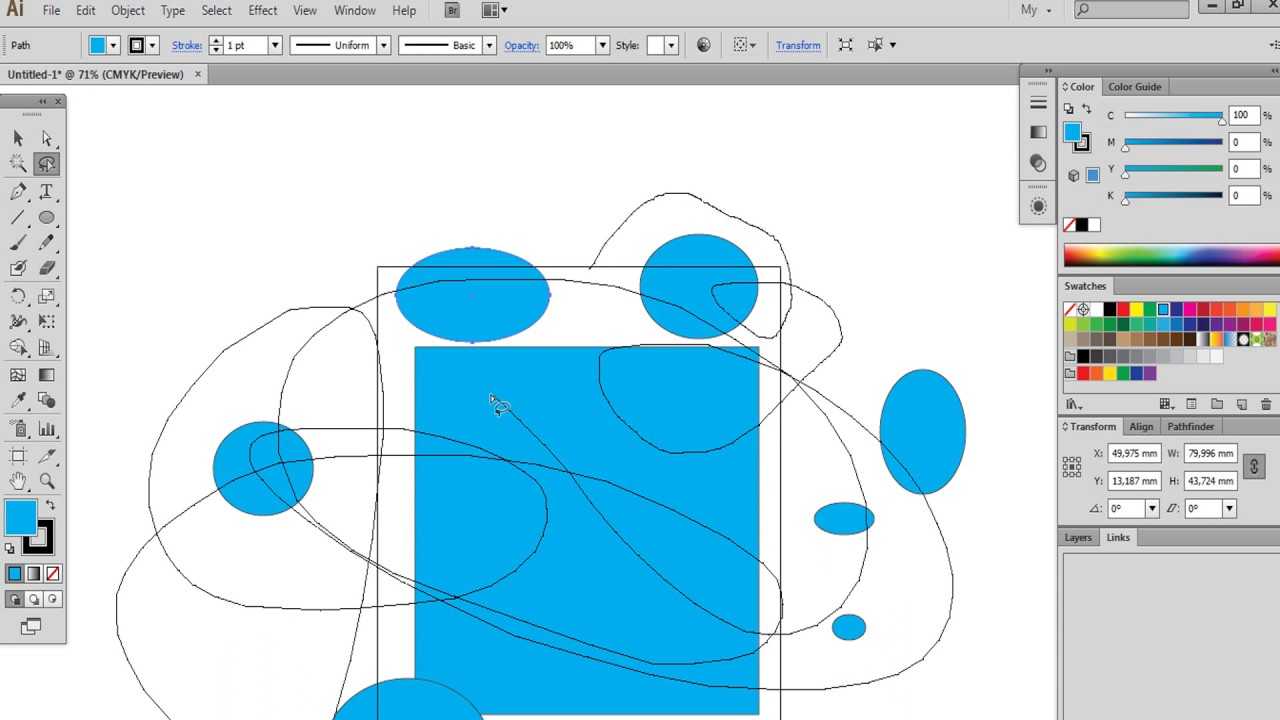Open the Swatch Libraries menu icon
Image resolution: width=1280 pixels, height=720 pixels.
(x=1074, y=404)
